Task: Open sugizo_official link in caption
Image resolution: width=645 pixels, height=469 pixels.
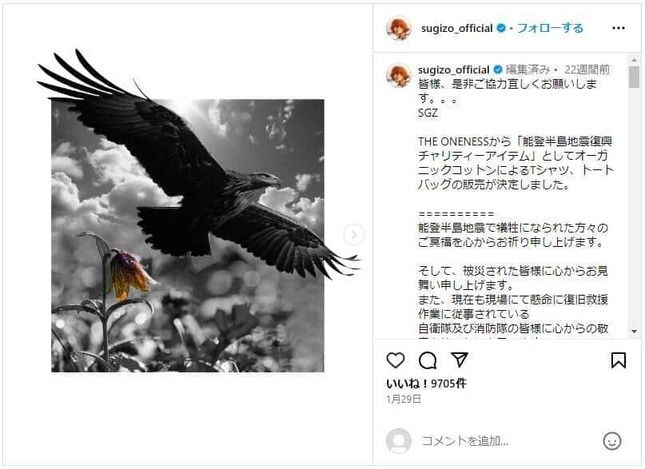Action: (453, 70)
